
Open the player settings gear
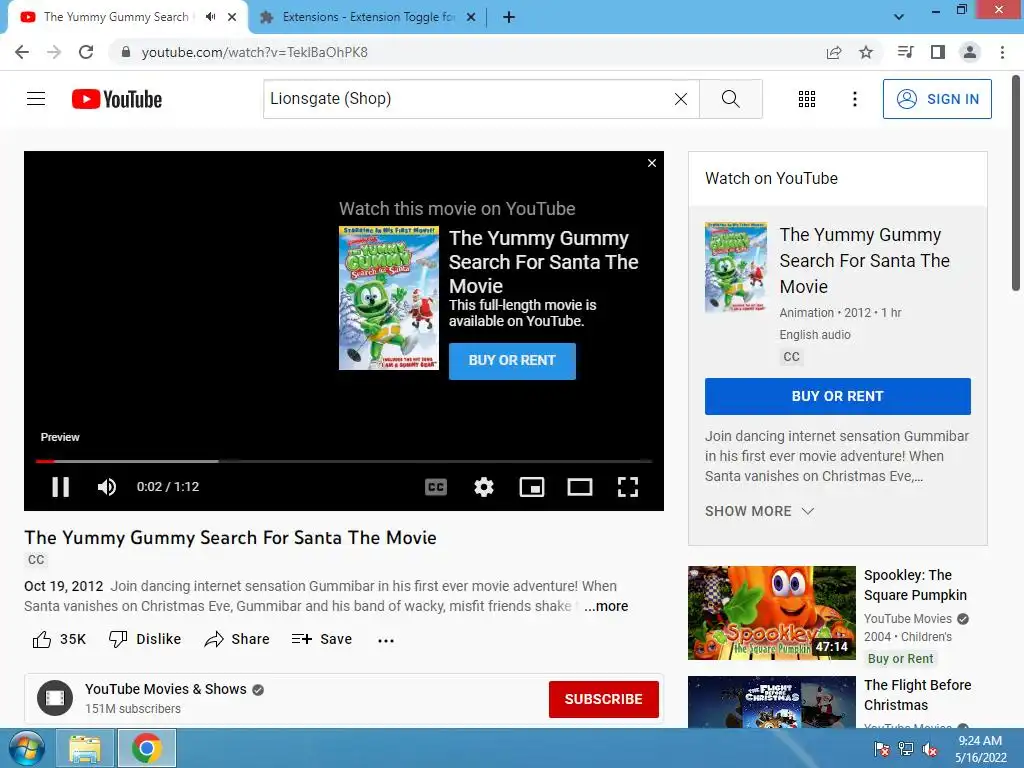[484, 487]
